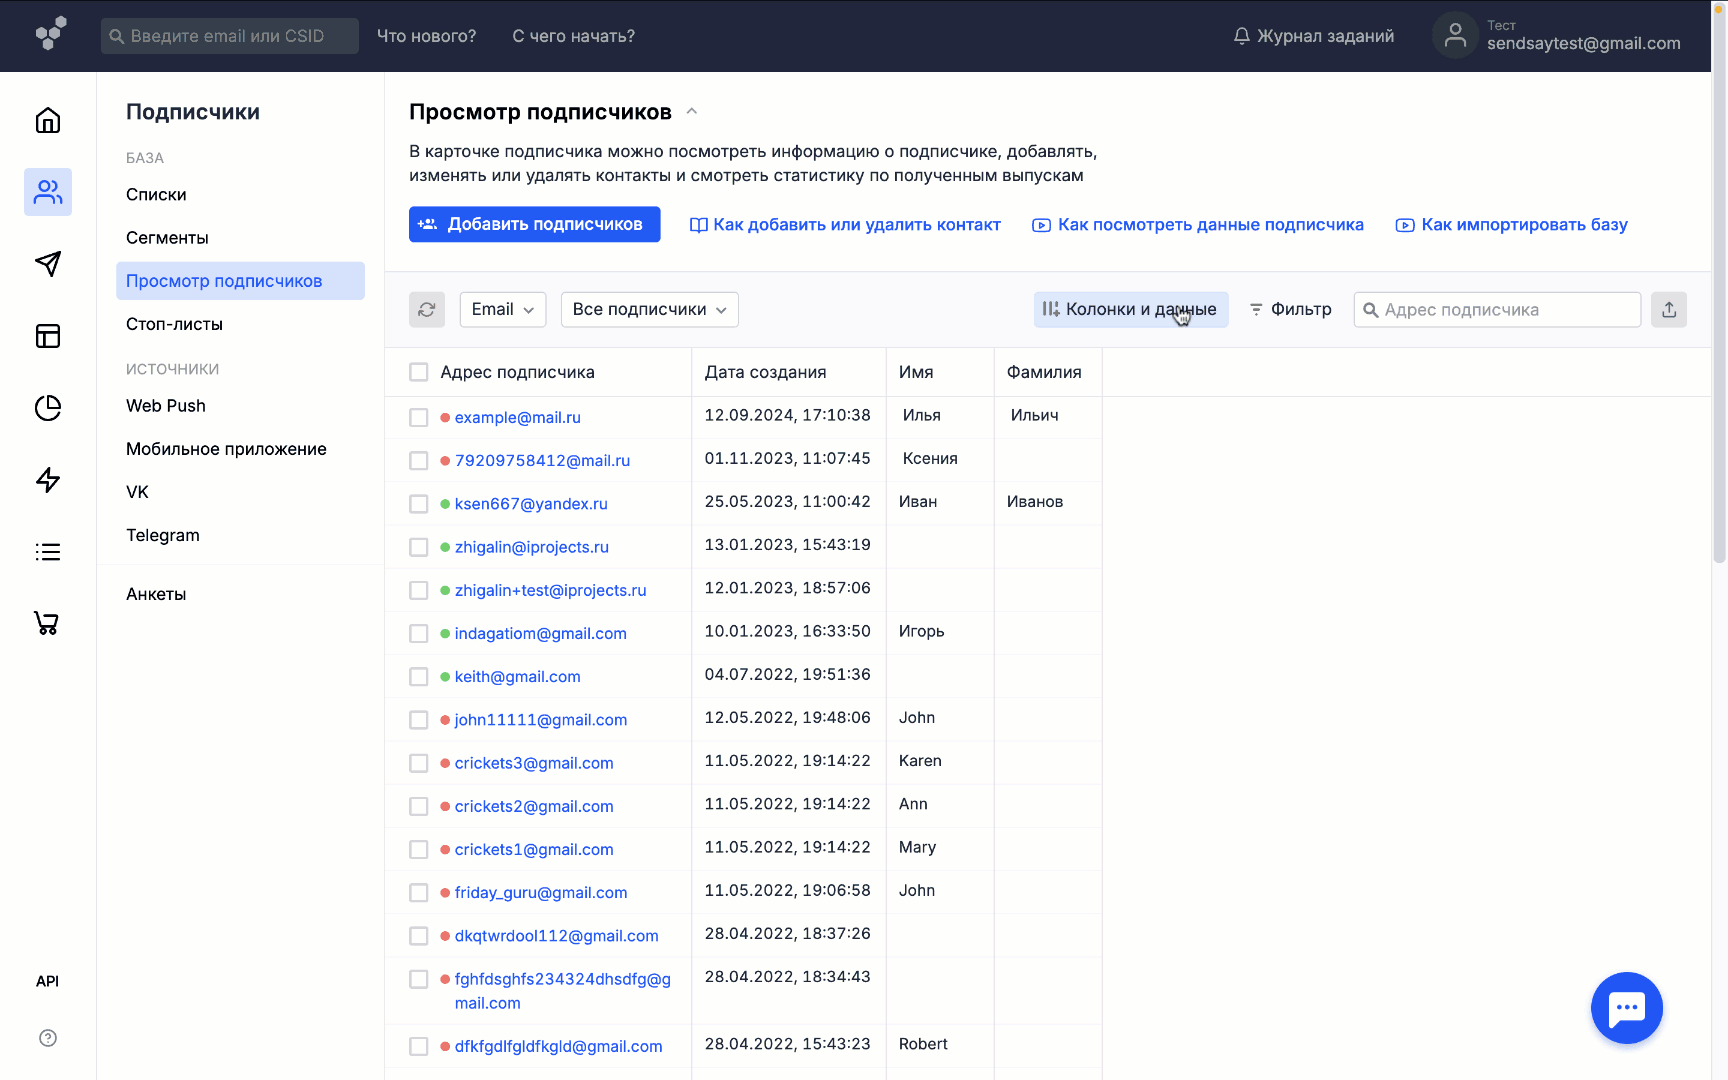This screenshot has width=1728, height=1080.
Task: Open the home dashboard icon in sidebar
Action: [x=48, y=121]
